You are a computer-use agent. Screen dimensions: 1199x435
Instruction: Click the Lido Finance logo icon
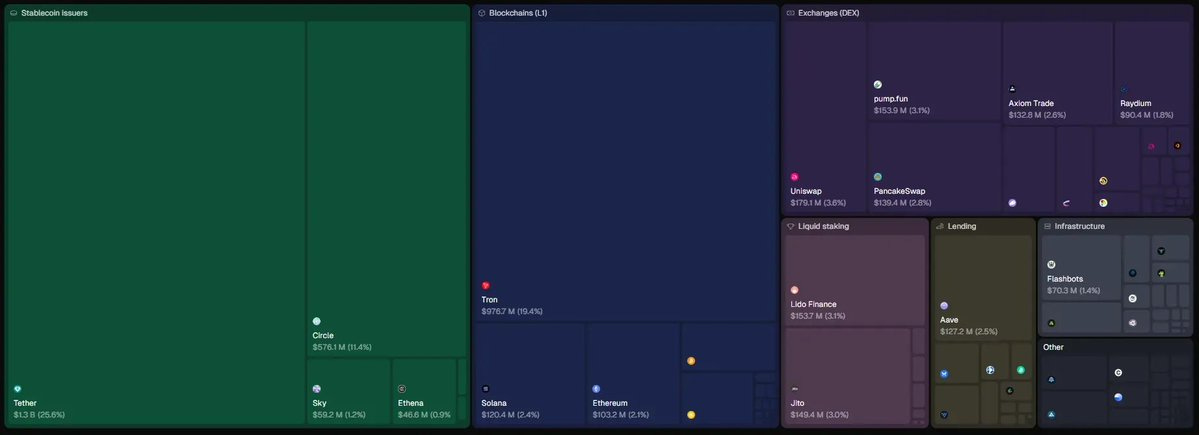click(794, 291)
